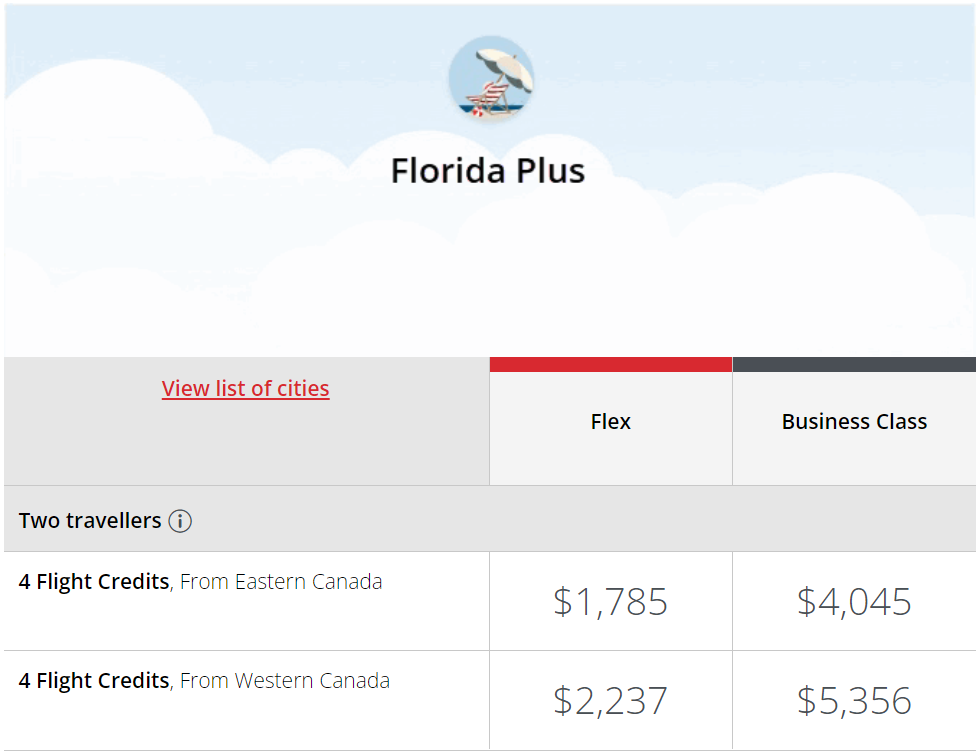The image size is (979, 754).
Task: Click the red bar above Flex
Action: click(610, 365)
